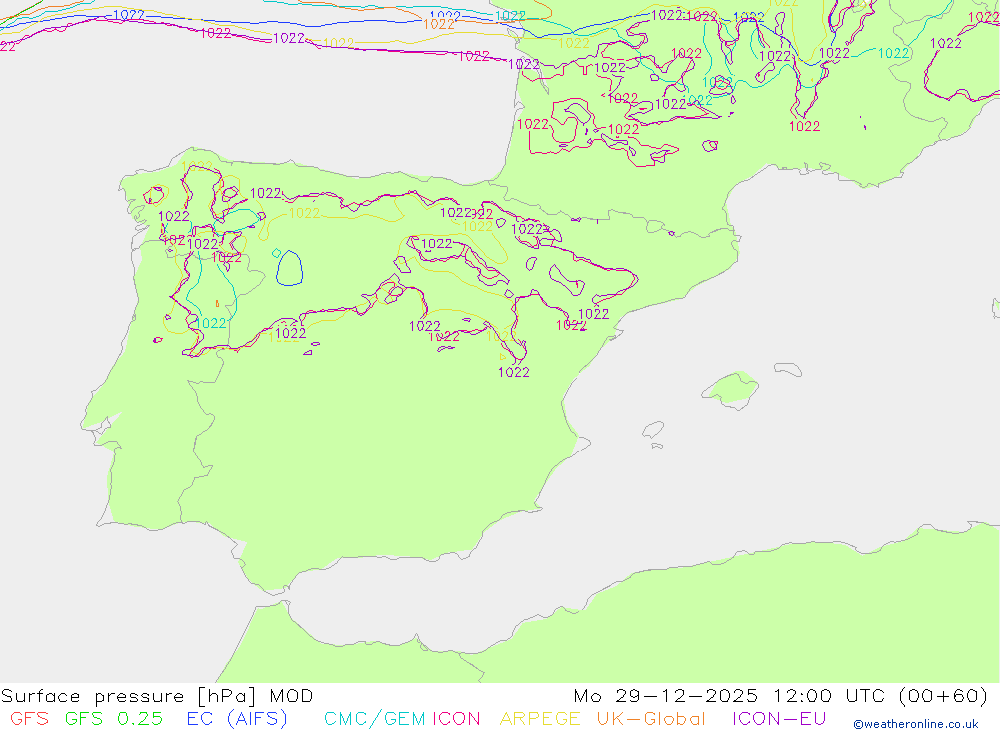Click the Ibiza island outline on the map

point(654,429)
